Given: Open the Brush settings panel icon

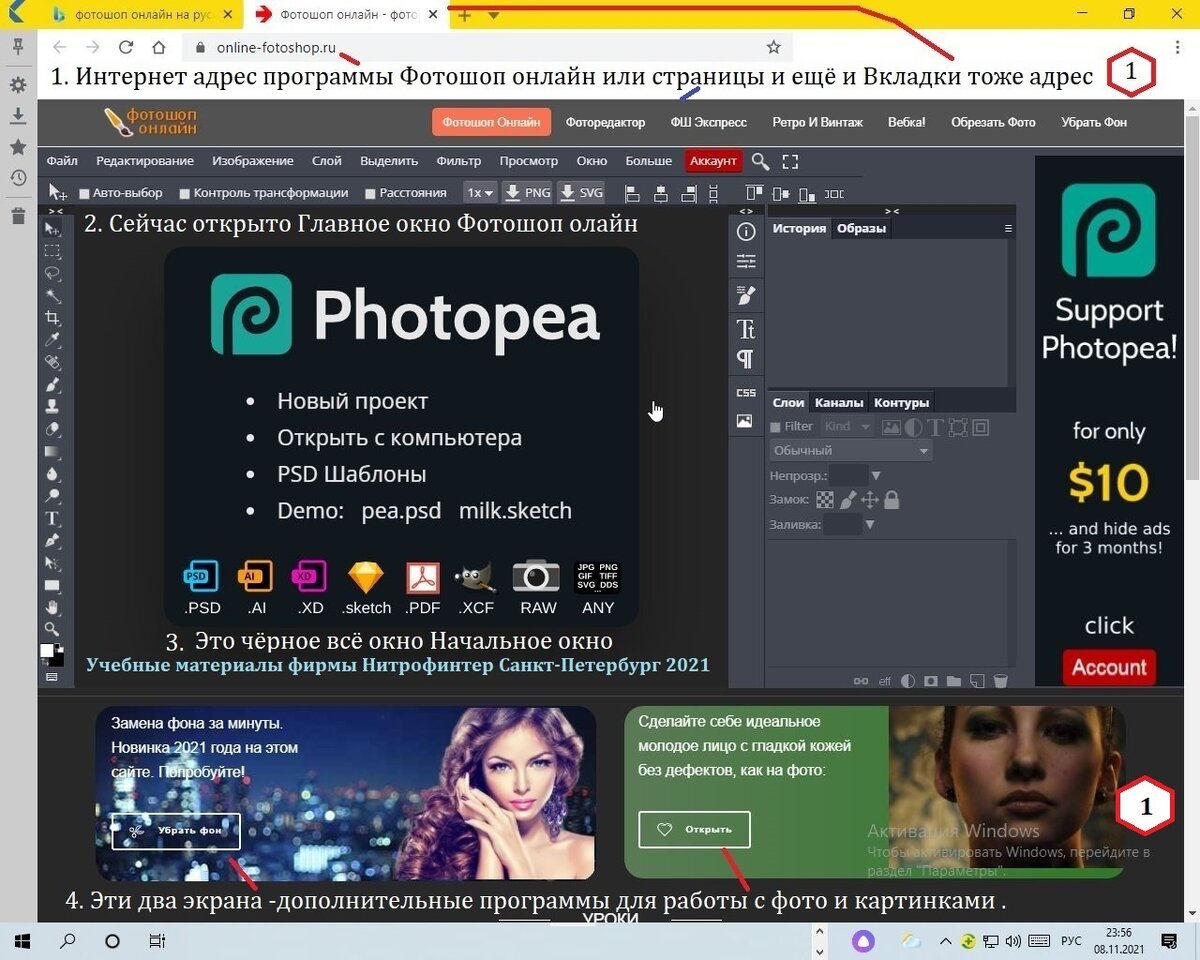Looking at the screenshot, I should [x=746, y=295].
